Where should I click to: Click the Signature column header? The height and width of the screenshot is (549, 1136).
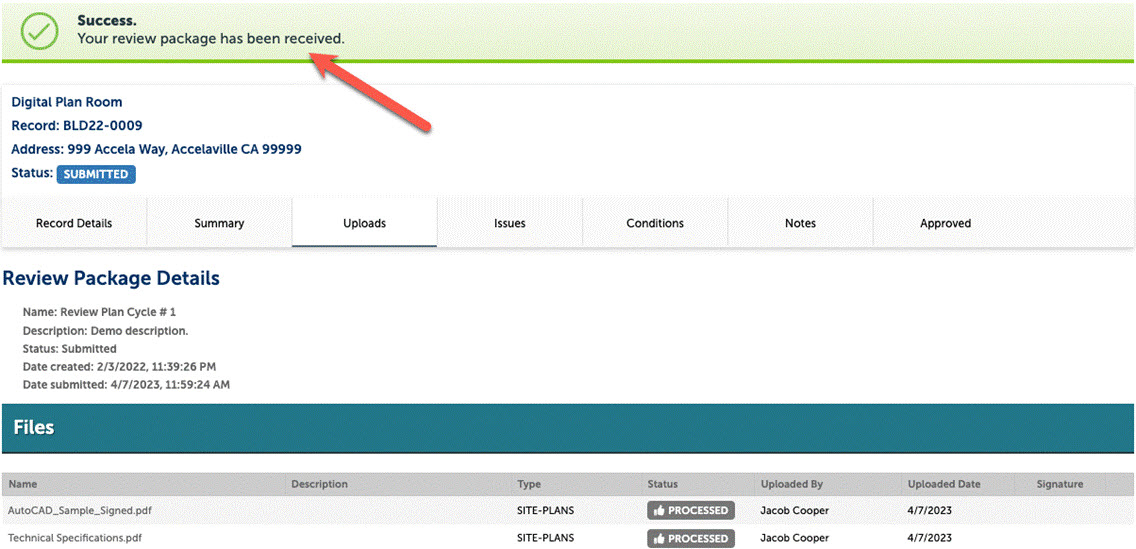tap(1060, 484)
